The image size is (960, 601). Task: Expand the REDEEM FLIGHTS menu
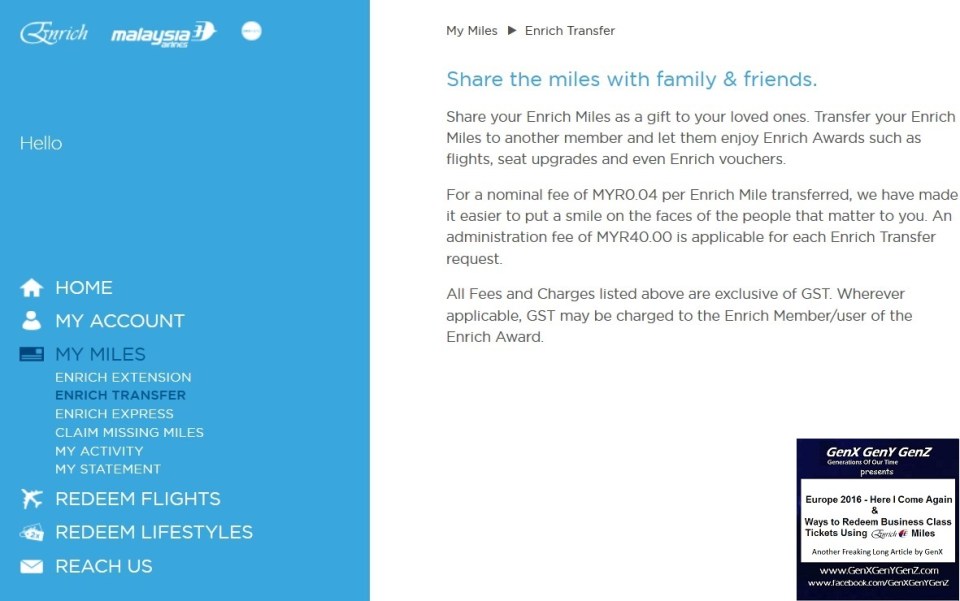(x=138, y=499)
